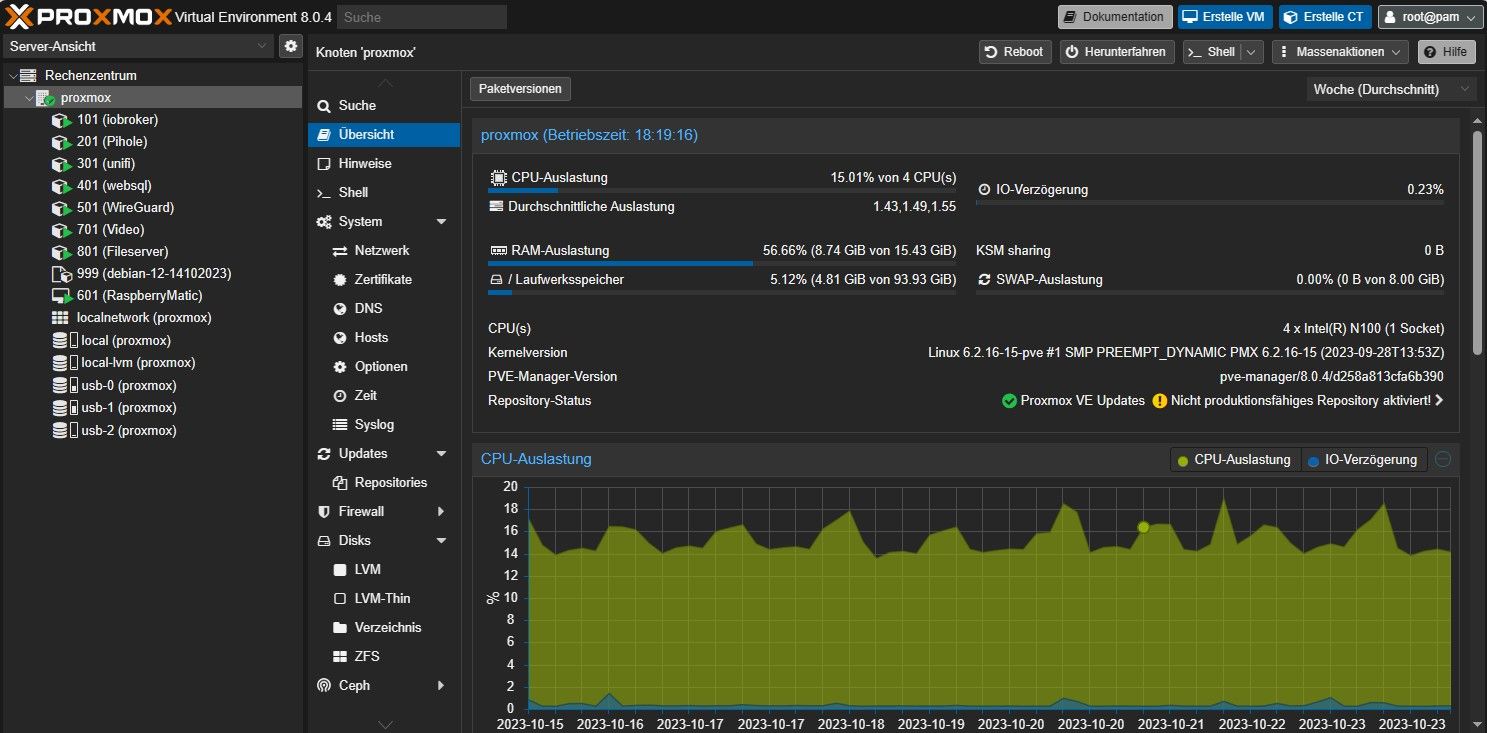Click the Erstelle CT button
The image size is (1487, 733).
pos(1326,17)
